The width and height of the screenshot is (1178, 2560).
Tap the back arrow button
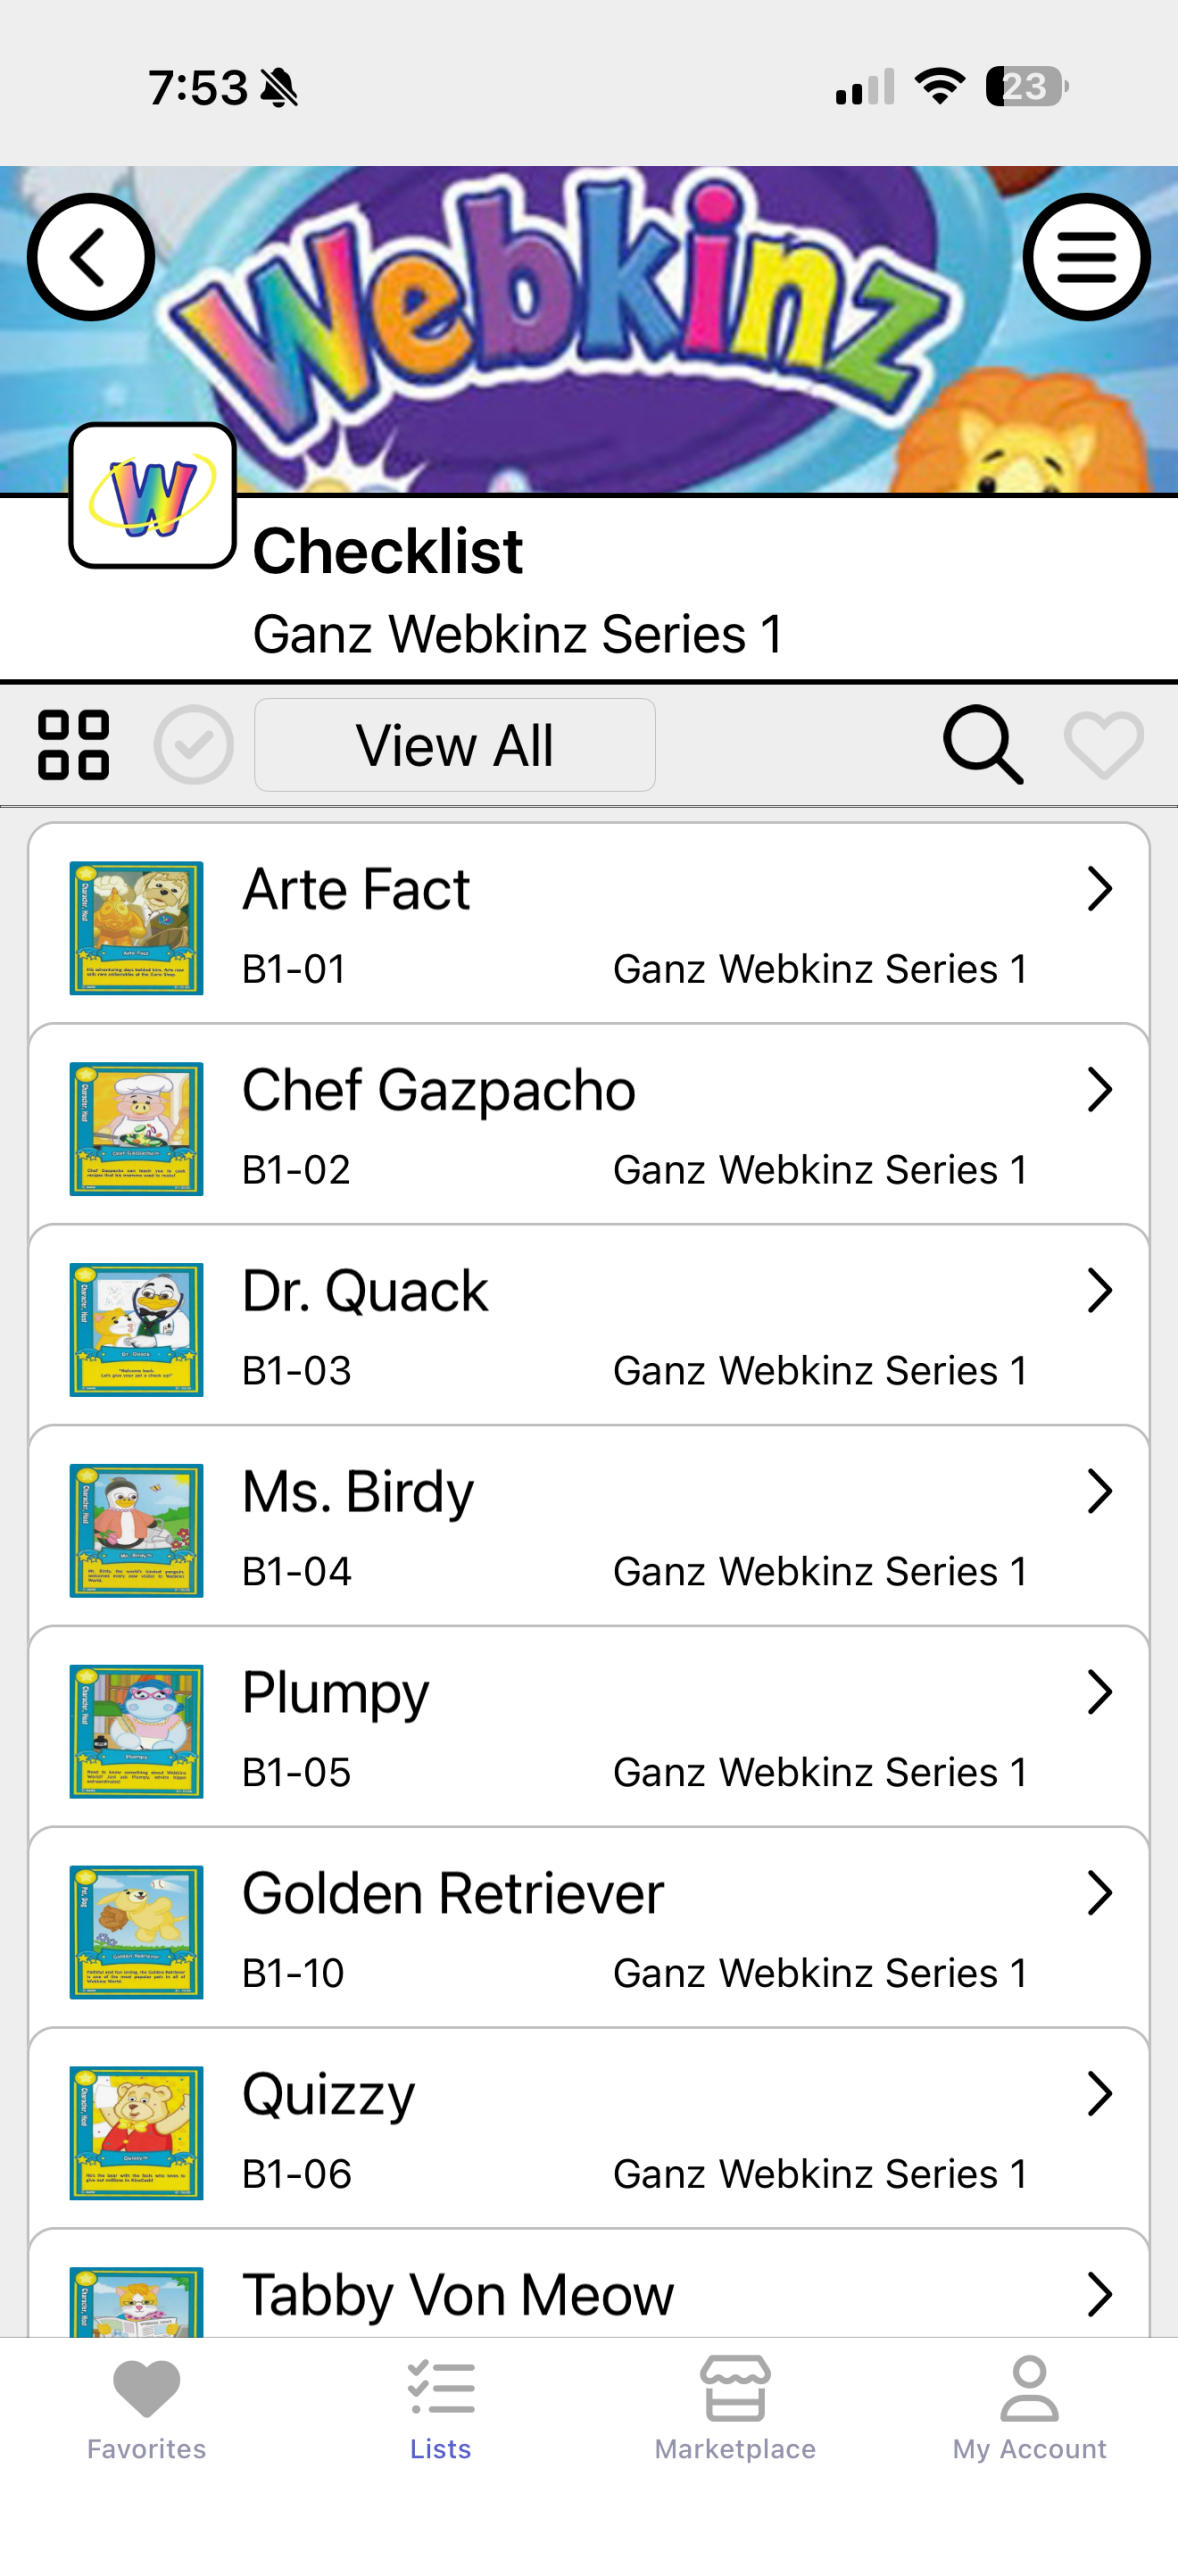pos(90,257)
